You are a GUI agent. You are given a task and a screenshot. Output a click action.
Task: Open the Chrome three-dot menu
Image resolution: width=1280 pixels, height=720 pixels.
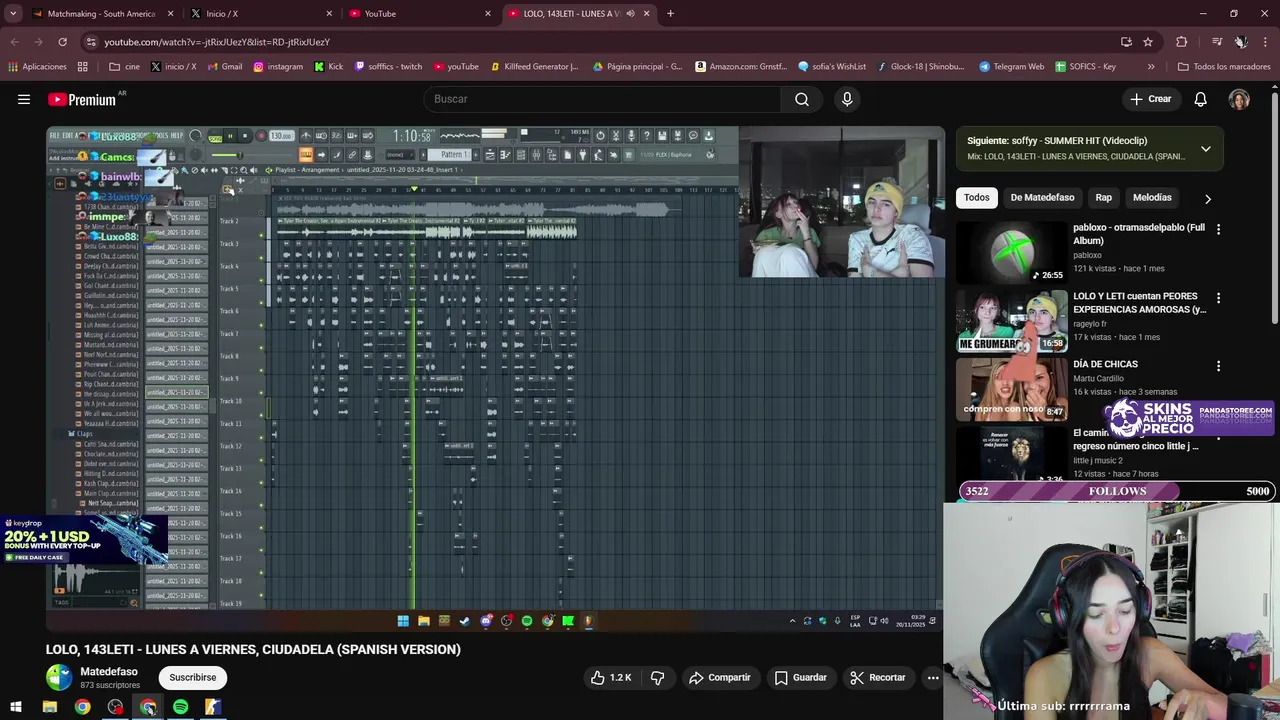[x=1265, y=42]
